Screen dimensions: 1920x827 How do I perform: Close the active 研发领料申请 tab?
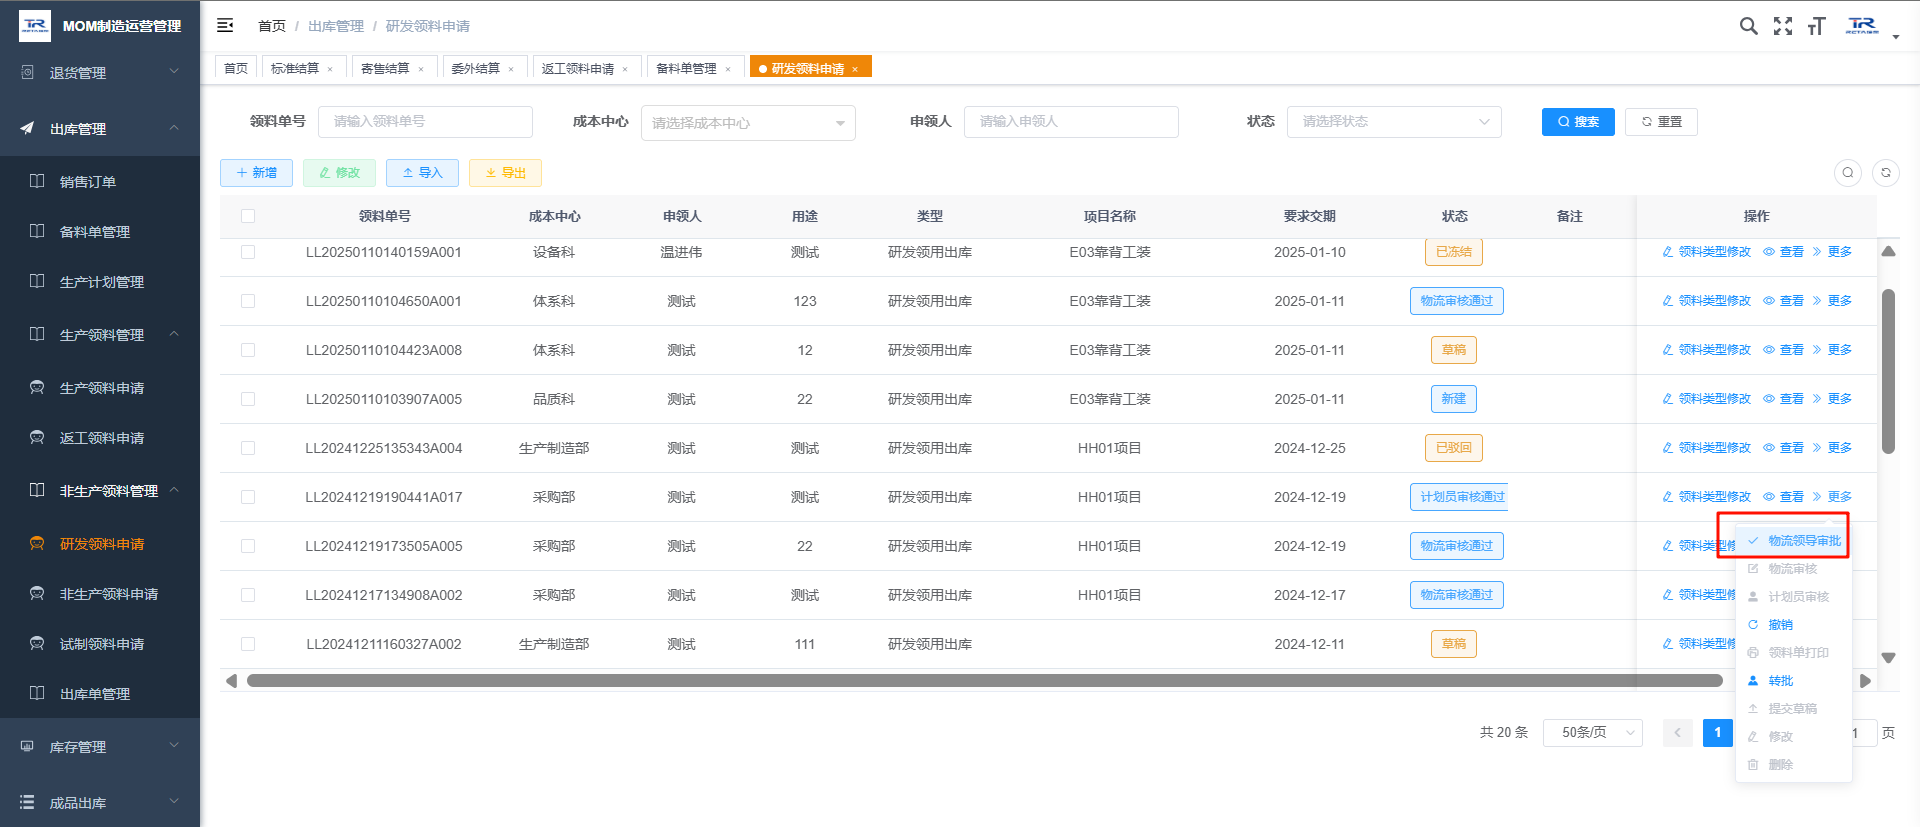855,69
